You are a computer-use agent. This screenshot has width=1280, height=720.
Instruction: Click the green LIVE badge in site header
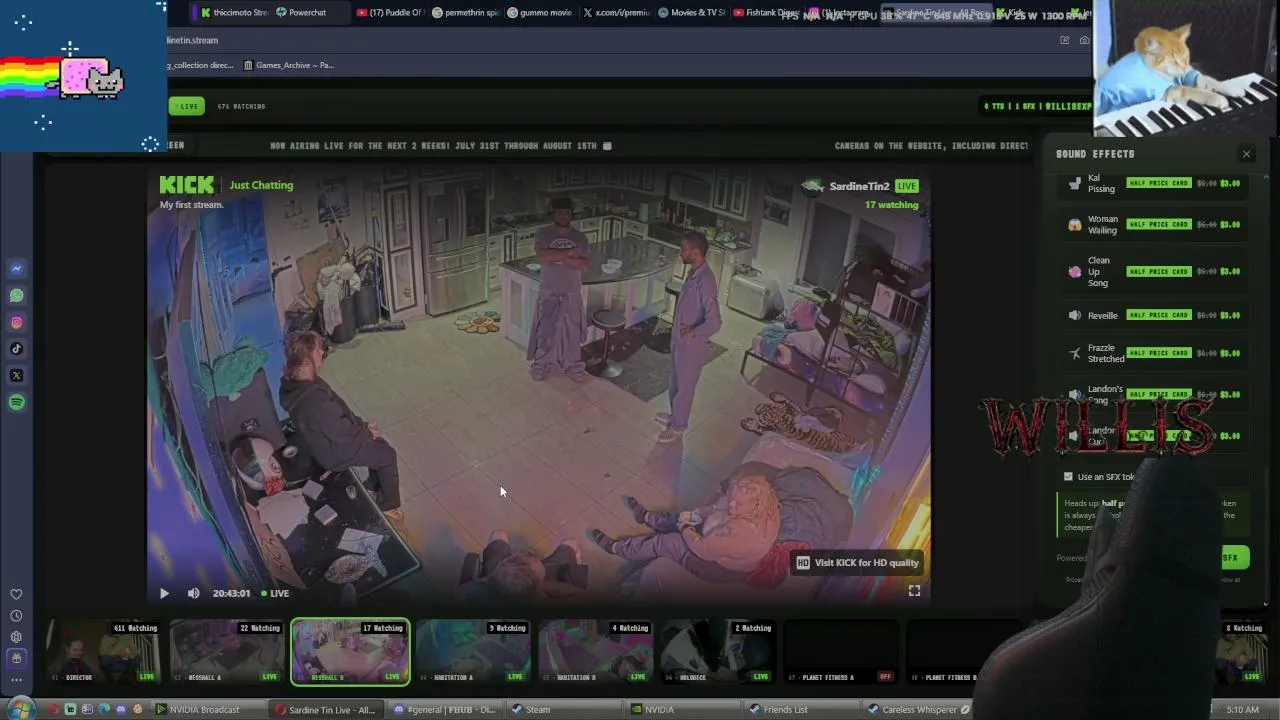(186, 106)
